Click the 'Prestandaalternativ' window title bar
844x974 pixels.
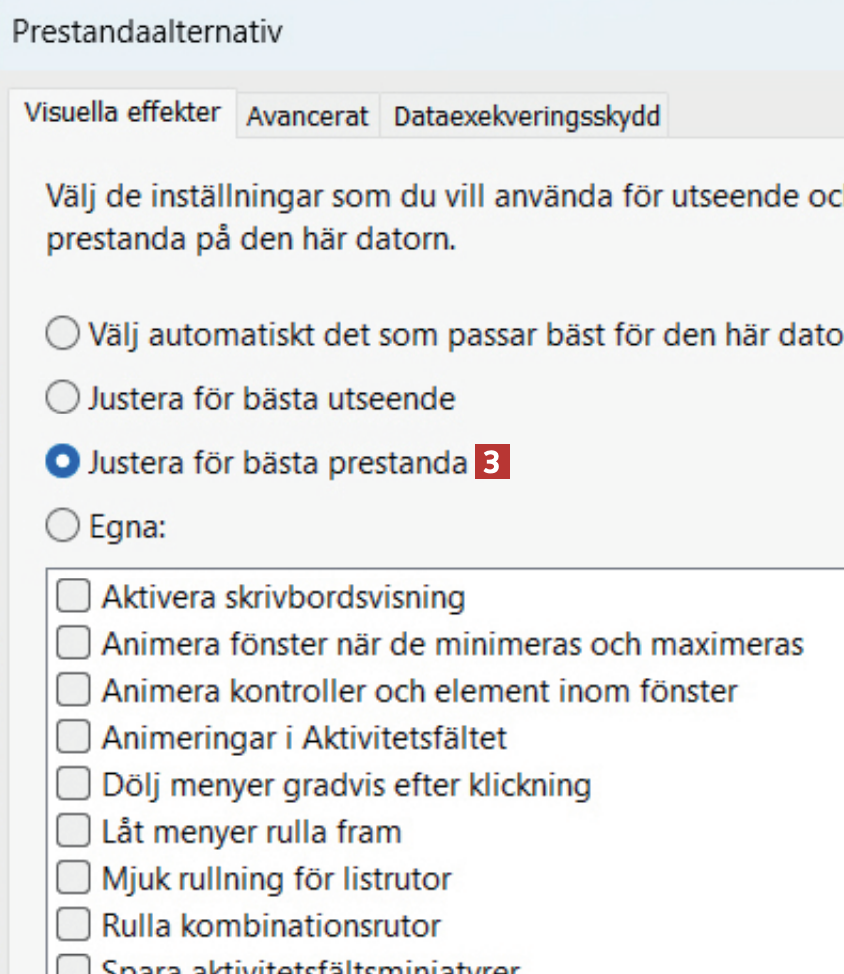400,32
